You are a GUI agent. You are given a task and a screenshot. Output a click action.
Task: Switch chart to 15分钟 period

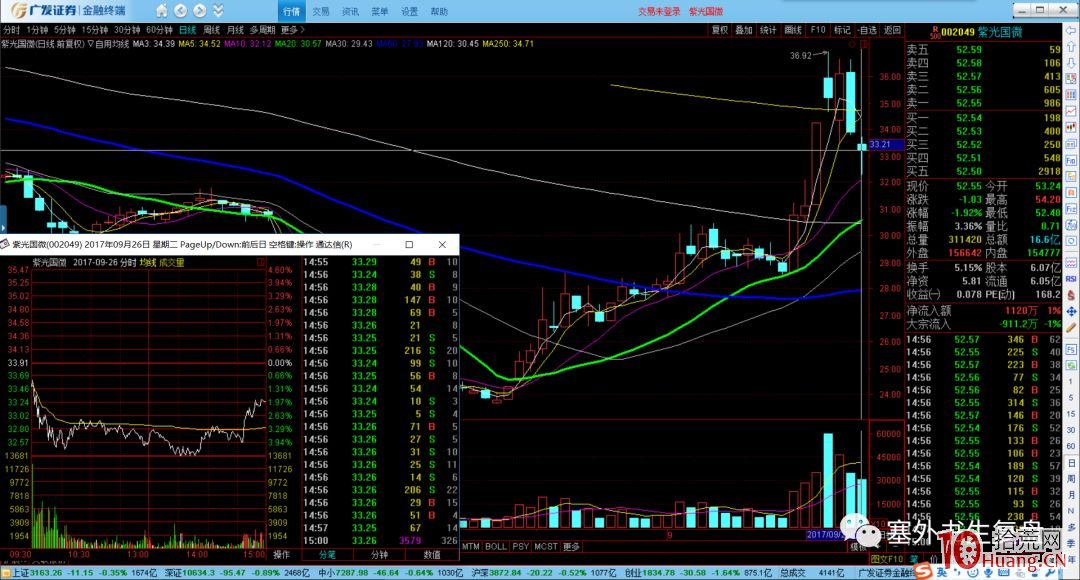click(x=94, y=30)
